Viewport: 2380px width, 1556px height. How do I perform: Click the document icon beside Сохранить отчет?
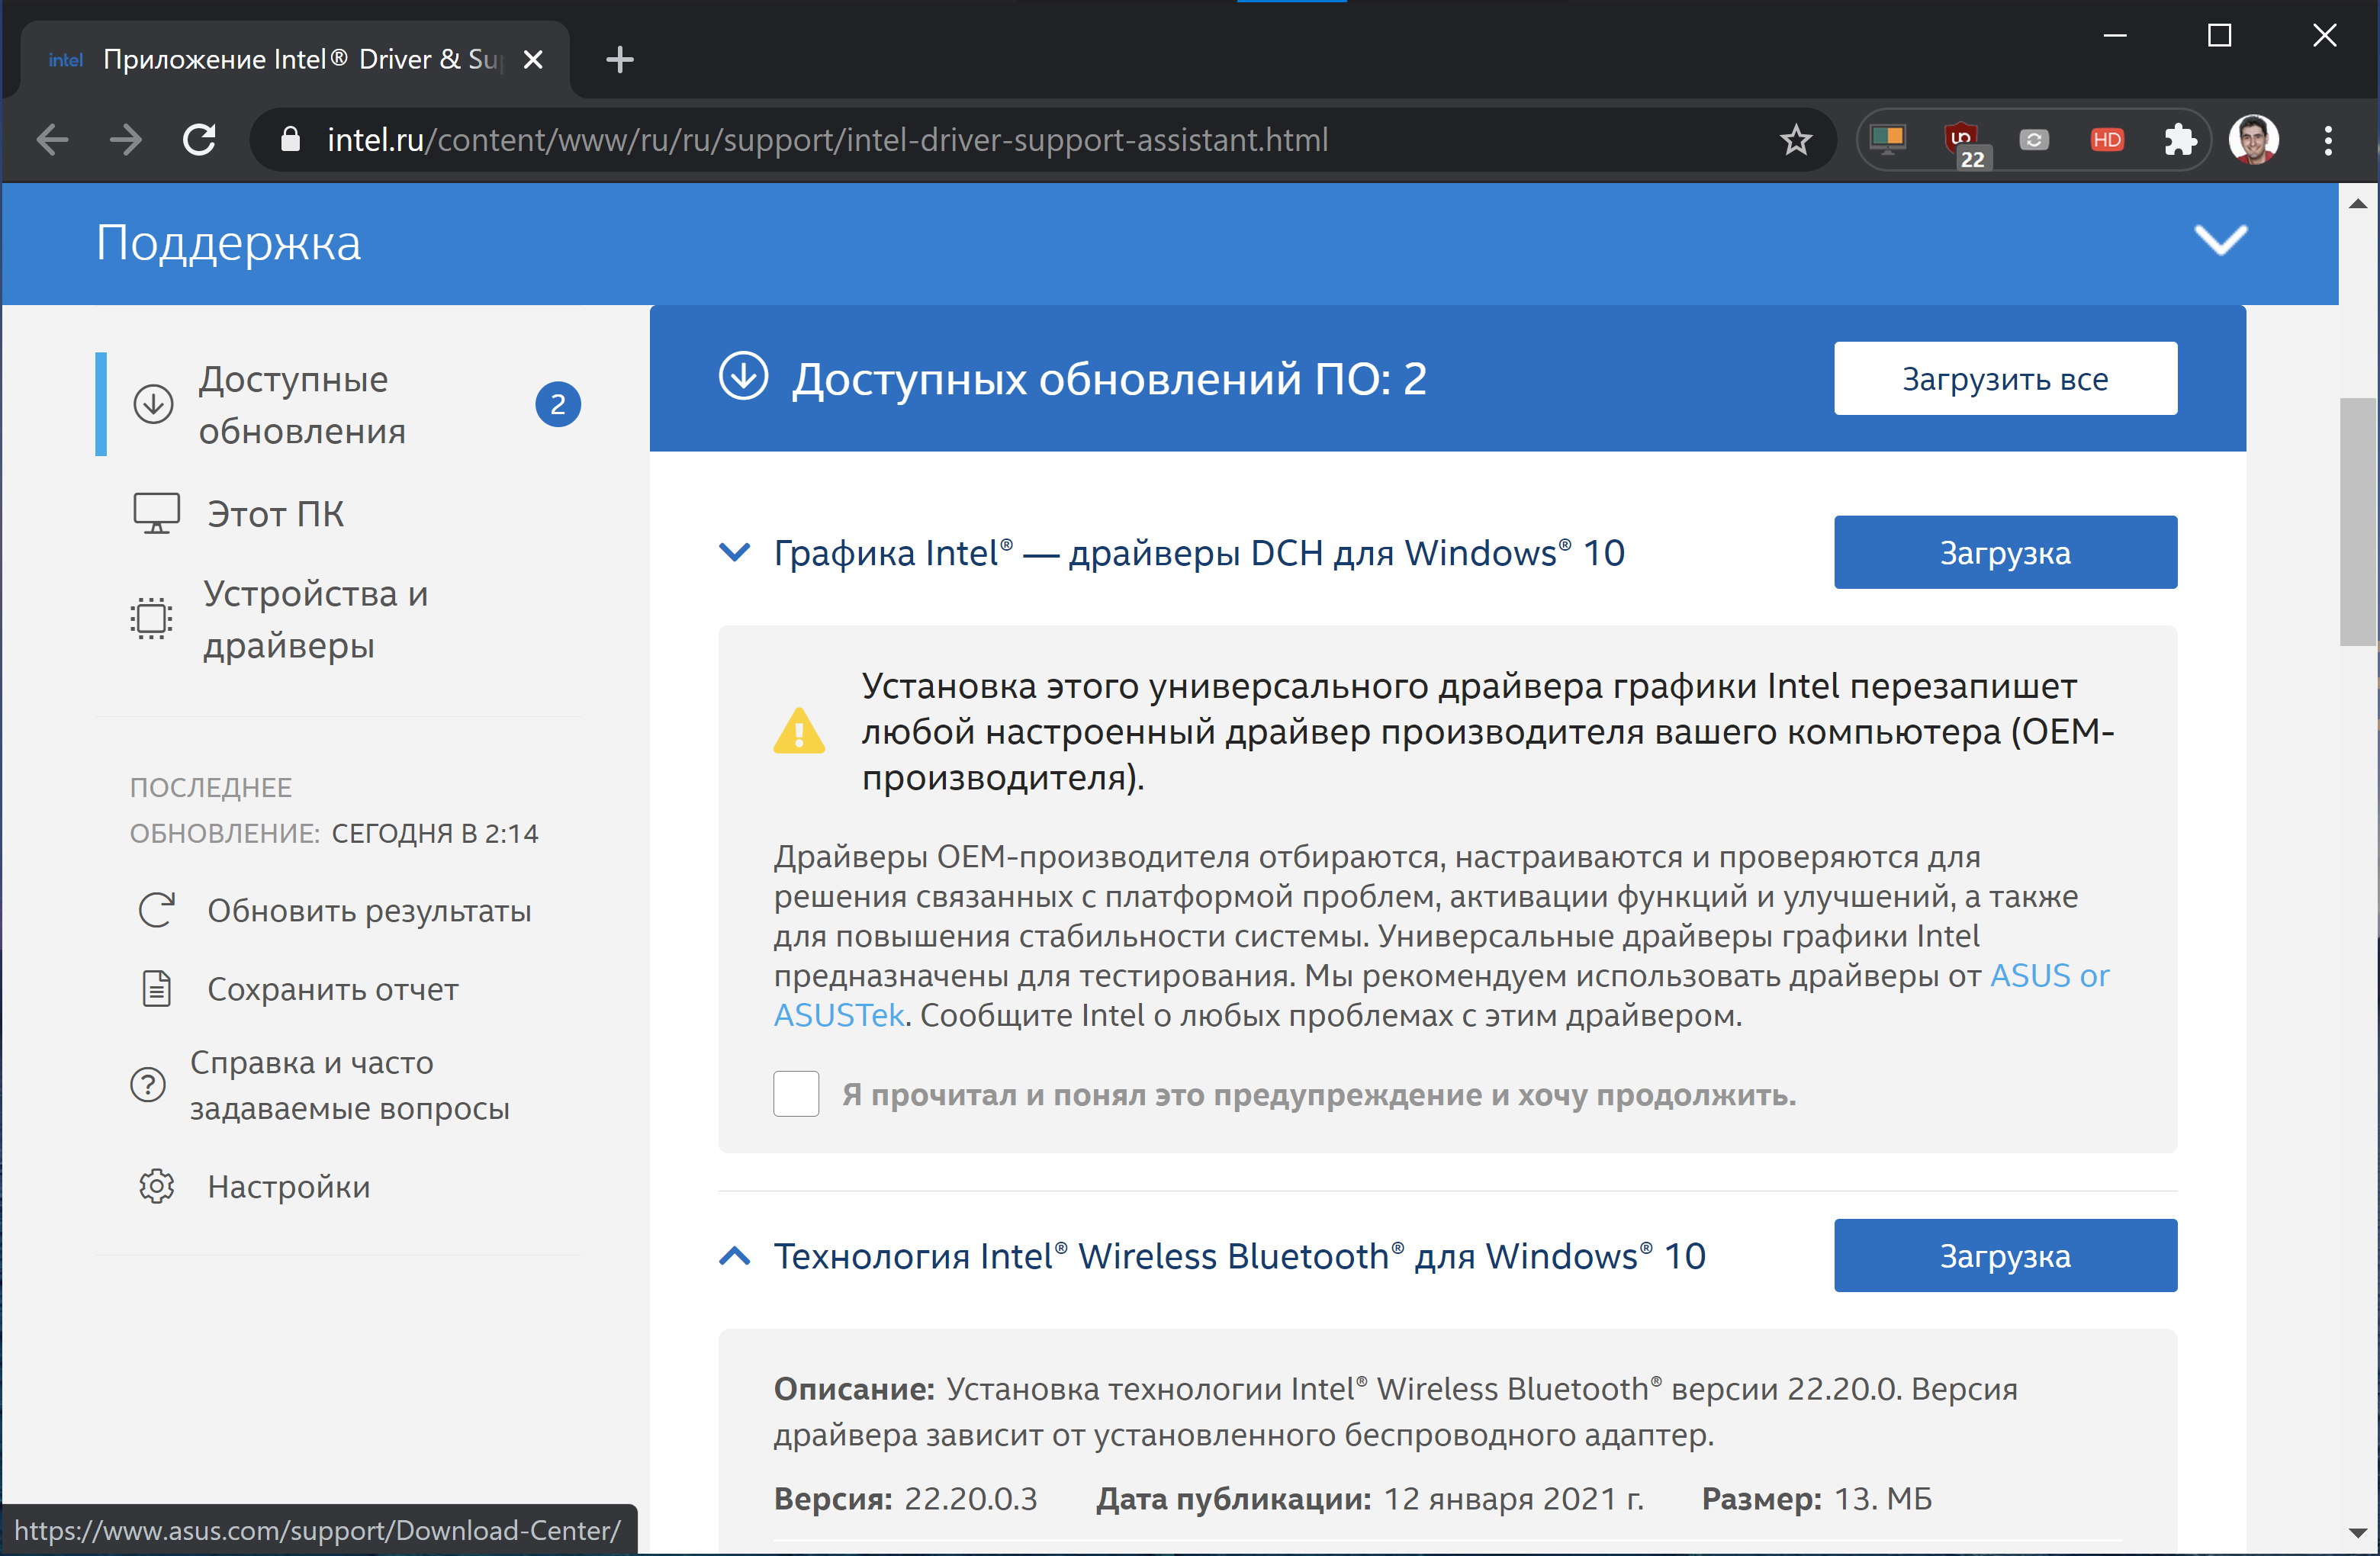tap(157, 988)
